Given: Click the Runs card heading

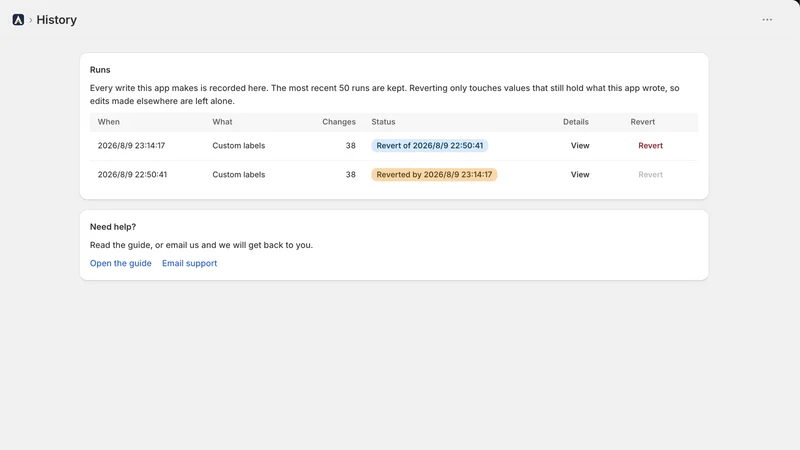Looking at the screenshot, I should pos(100,70).
